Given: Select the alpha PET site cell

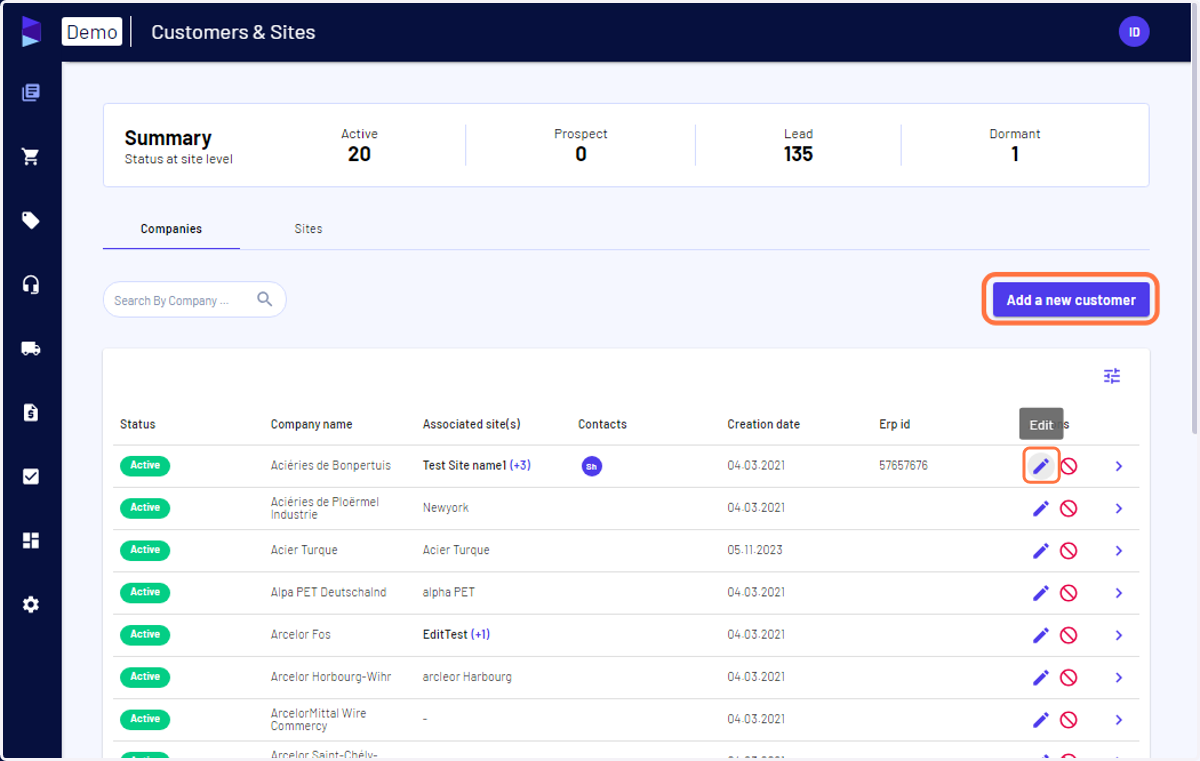Looking at the screenshot, I should (x=449, y=593).
